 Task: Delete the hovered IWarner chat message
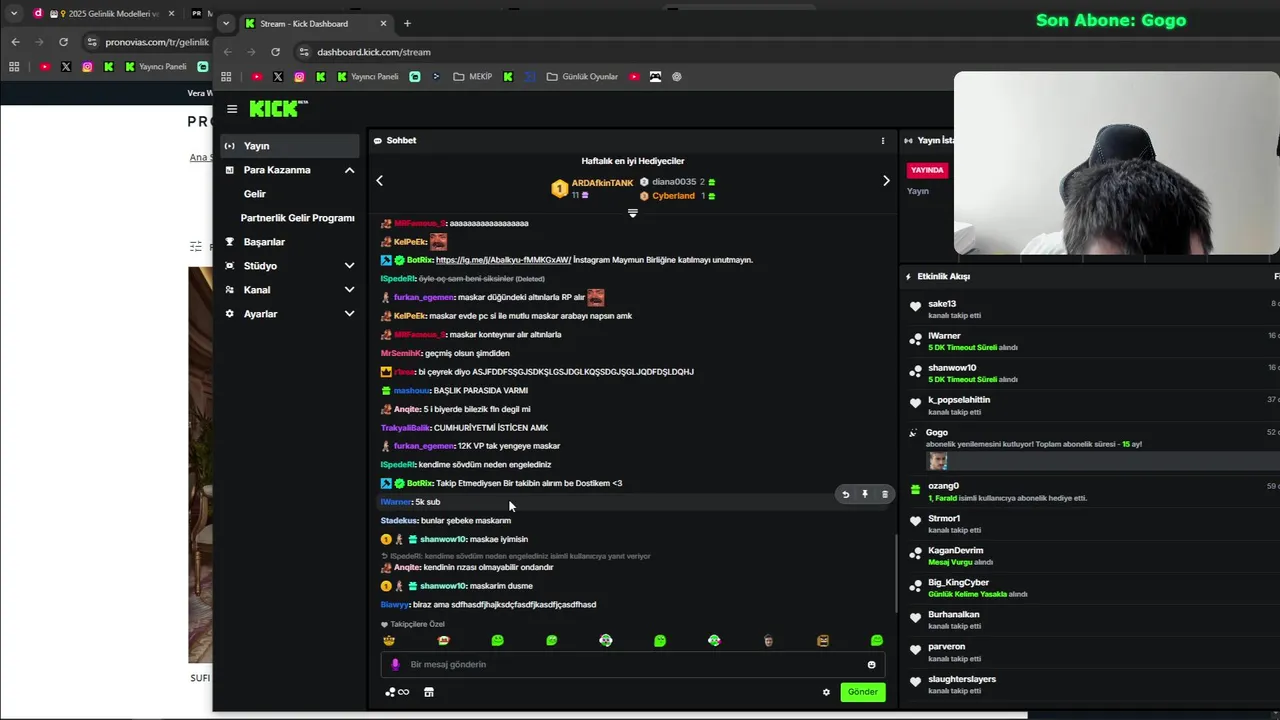(884, 494)
